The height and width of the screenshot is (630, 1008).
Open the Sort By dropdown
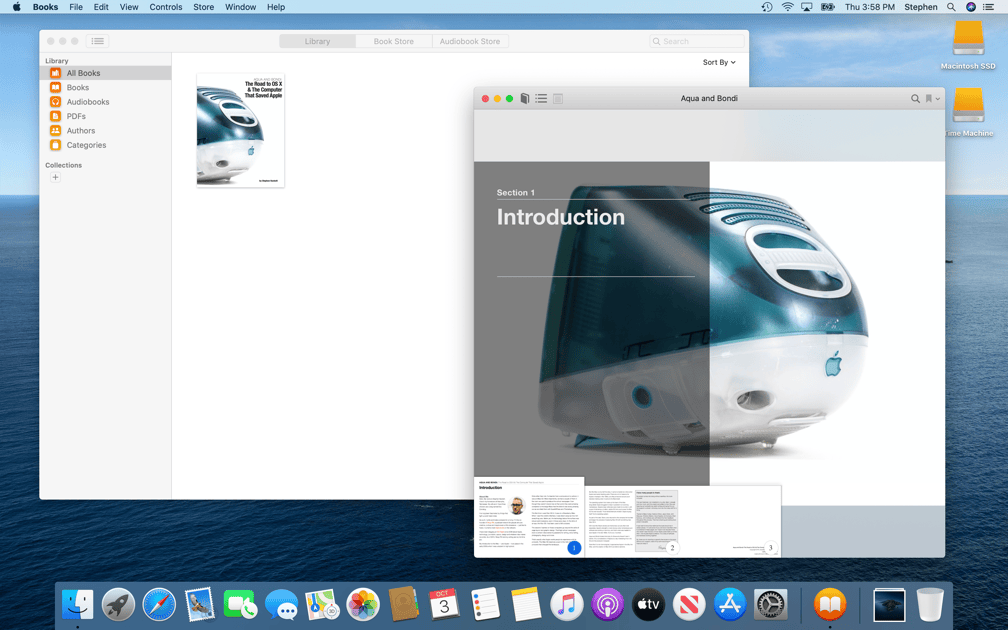point(719,62)
